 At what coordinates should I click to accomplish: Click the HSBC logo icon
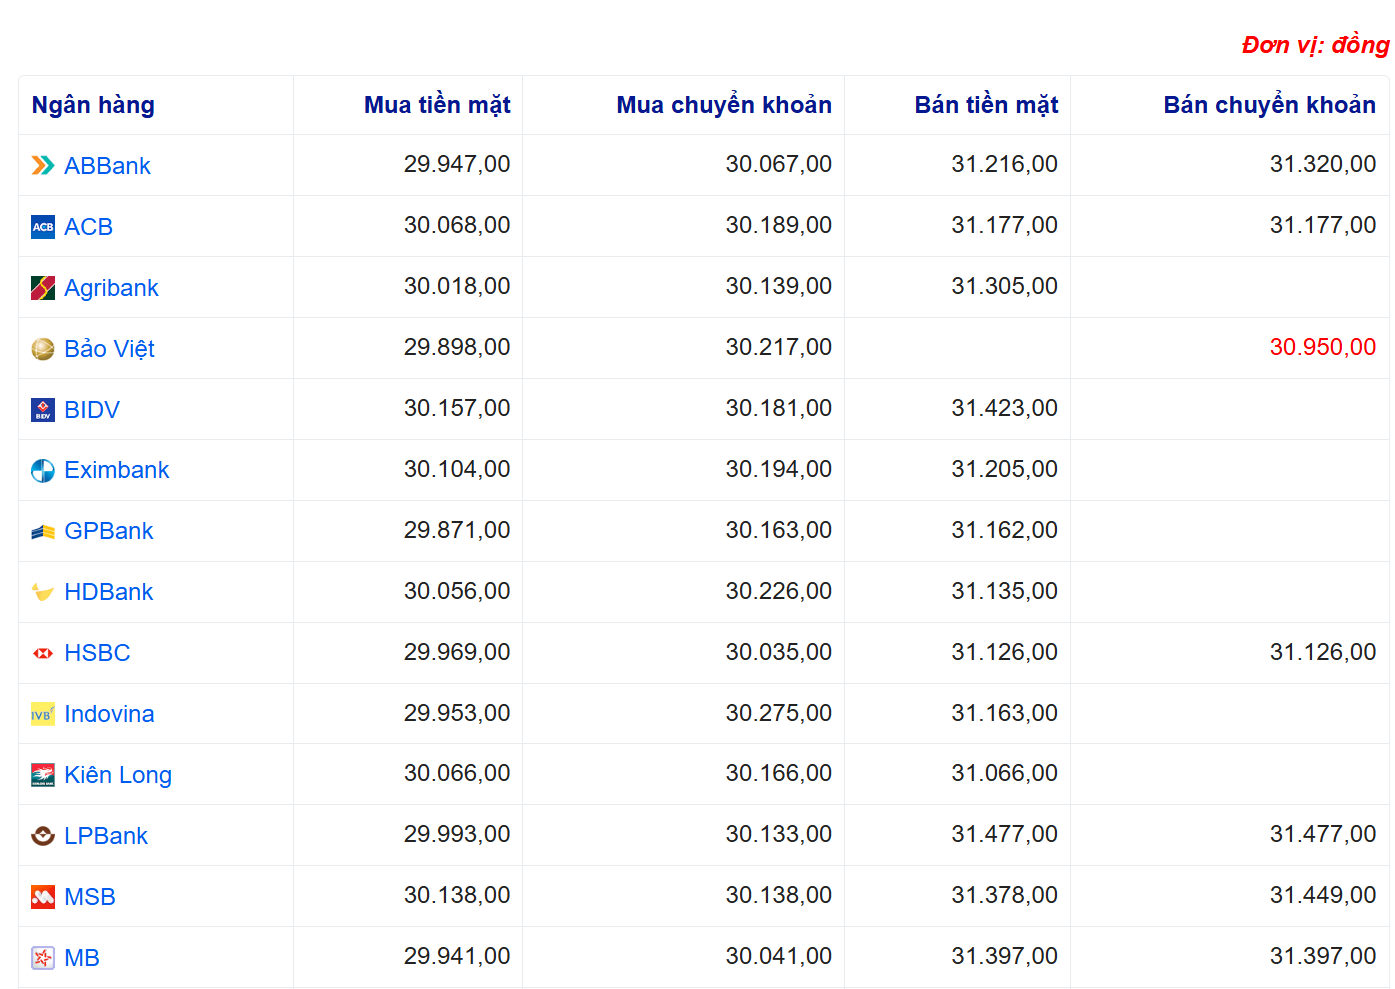[x=42, y=653]
